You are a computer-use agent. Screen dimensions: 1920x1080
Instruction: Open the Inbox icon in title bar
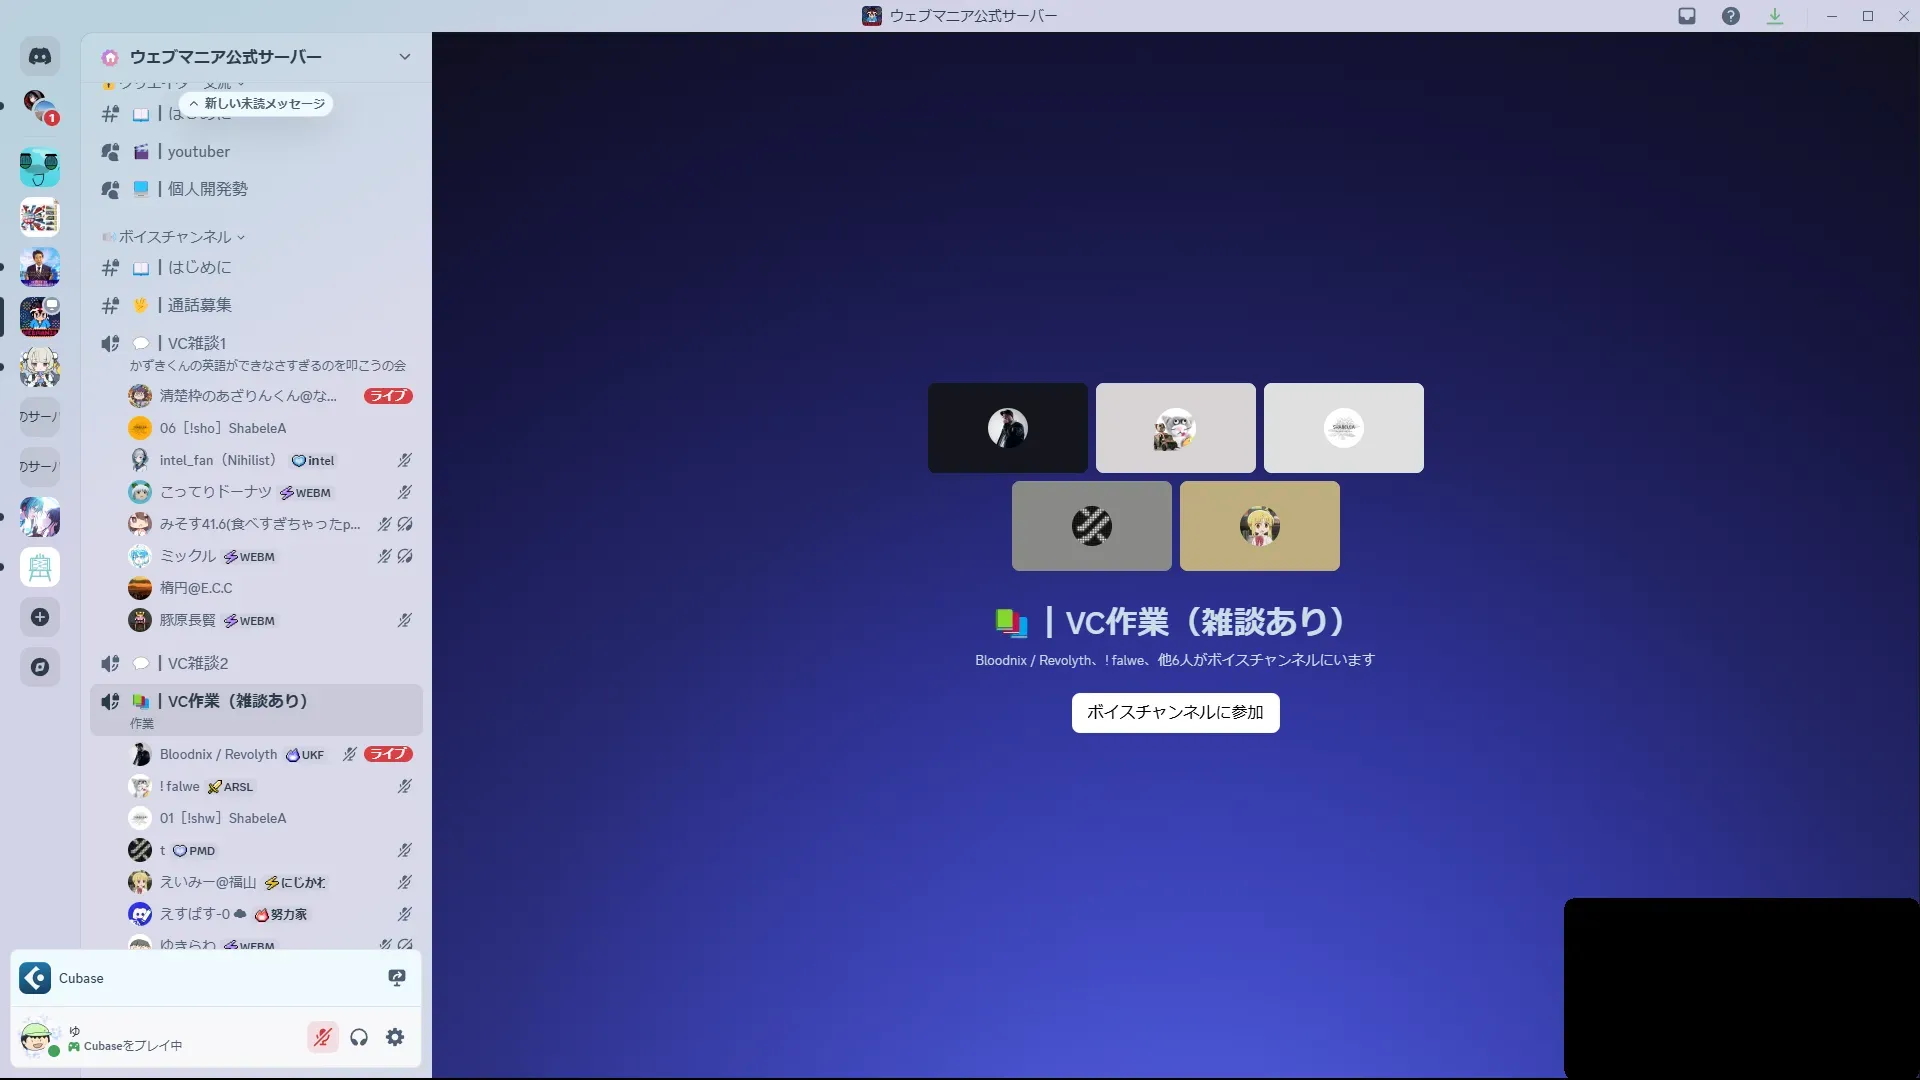pos(1687,16)
